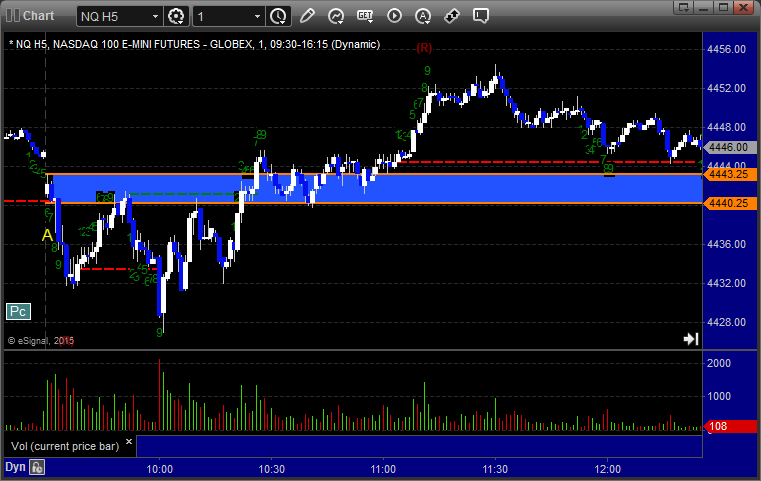Click the 4436.00 price axis label
This screenshot has width=761, height=481.
pyautogui.click(x=727, y=244)
